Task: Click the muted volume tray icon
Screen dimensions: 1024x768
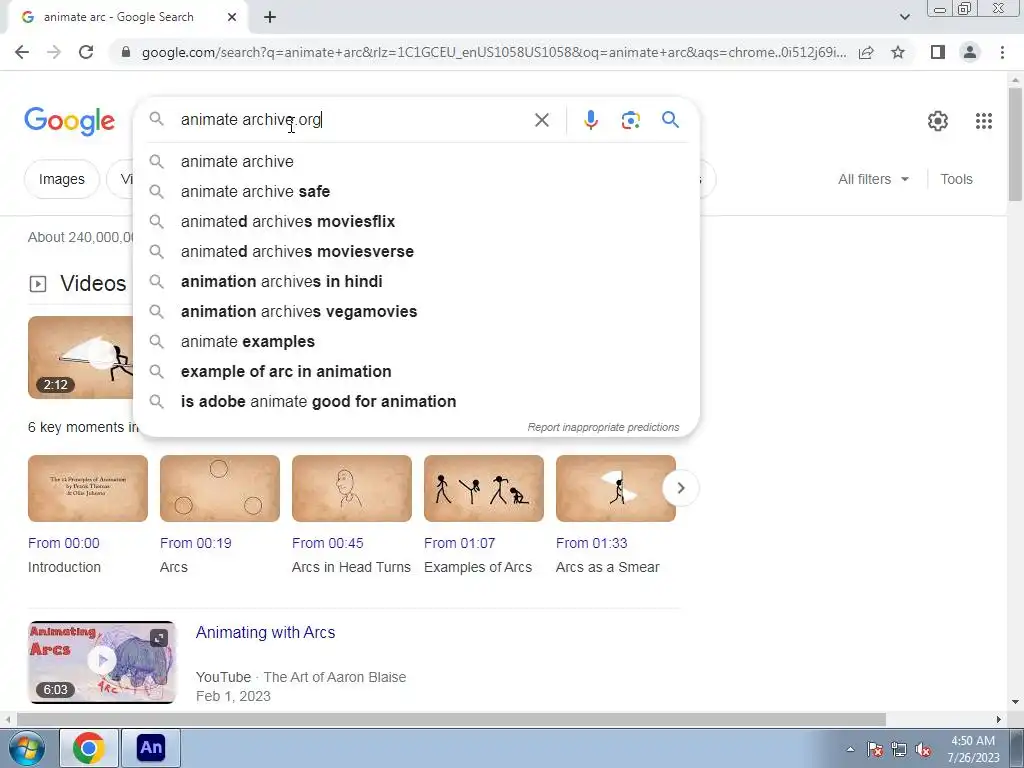Action: [x=923, y=750]
